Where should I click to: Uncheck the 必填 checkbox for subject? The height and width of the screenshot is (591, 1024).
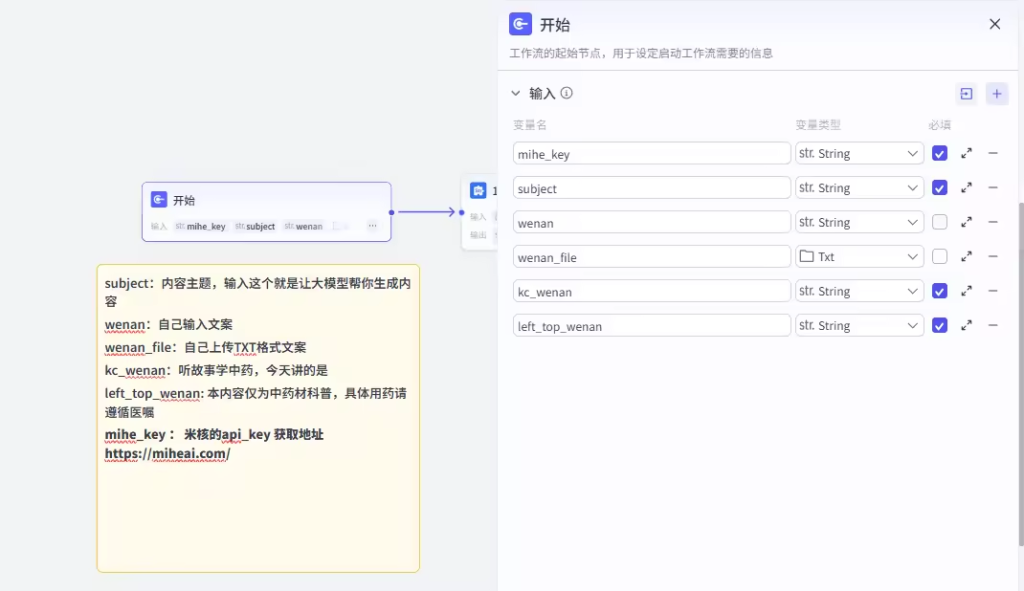939,187
